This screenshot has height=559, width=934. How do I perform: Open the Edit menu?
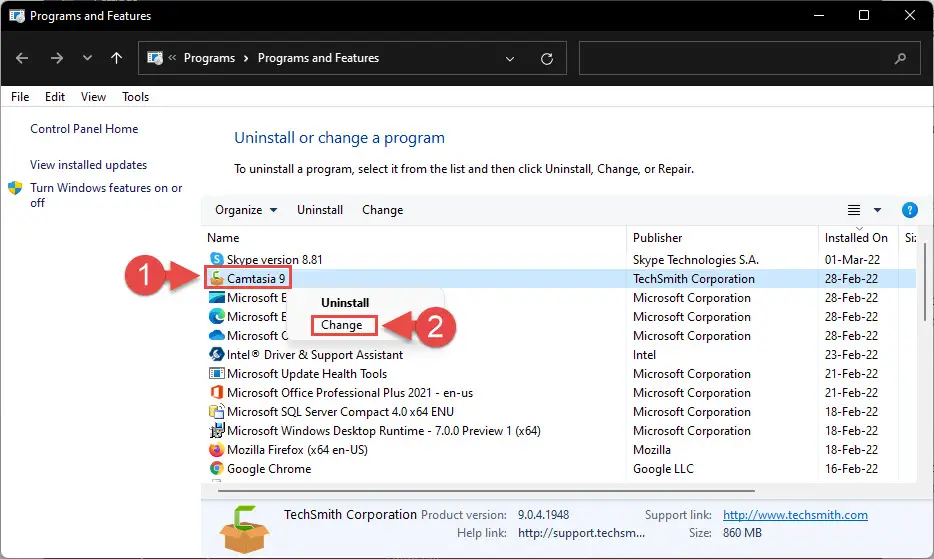click(x=55, y=97)
